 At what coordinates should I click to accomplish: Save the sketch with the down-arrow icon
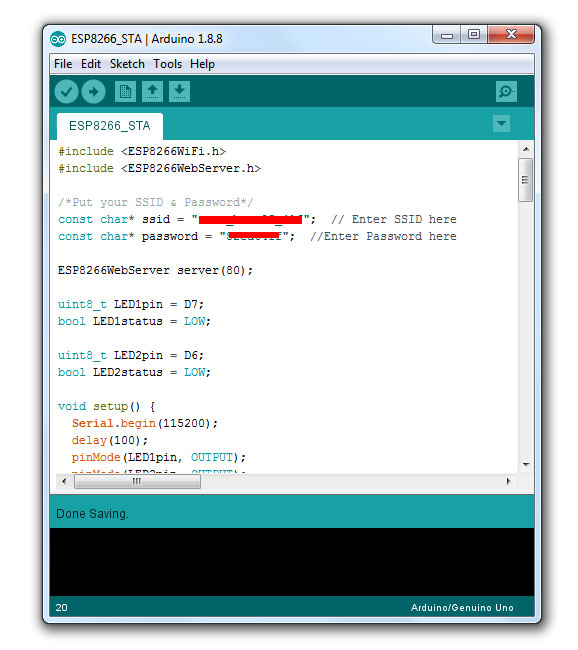180,92
